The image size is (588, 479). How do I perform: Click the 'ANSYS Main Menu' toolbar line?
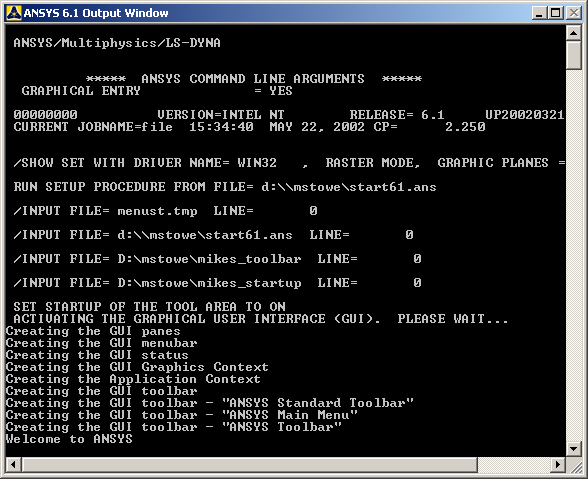(182, 415)
